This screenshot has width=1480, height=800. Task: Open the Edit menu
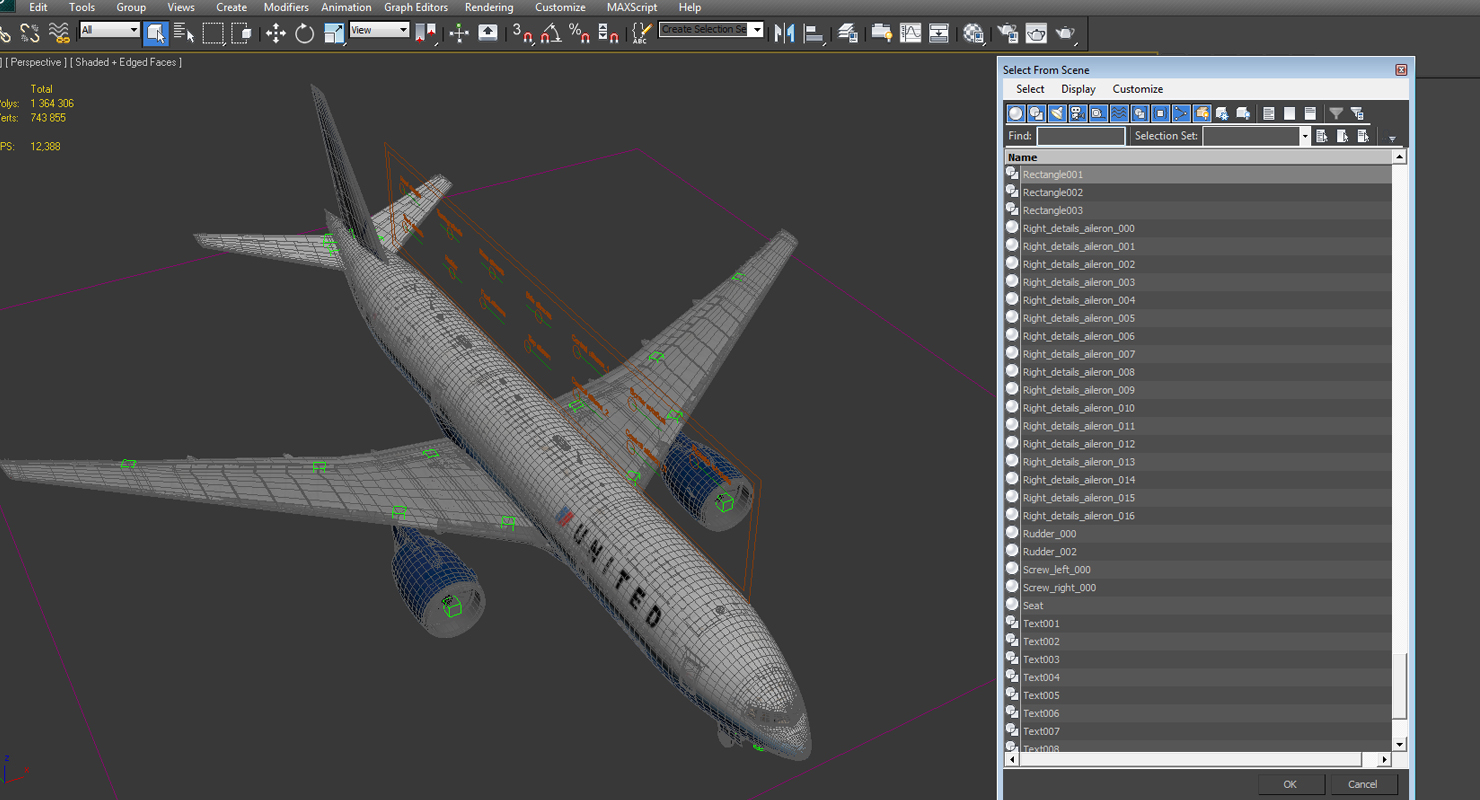click(x=38, y=7)
